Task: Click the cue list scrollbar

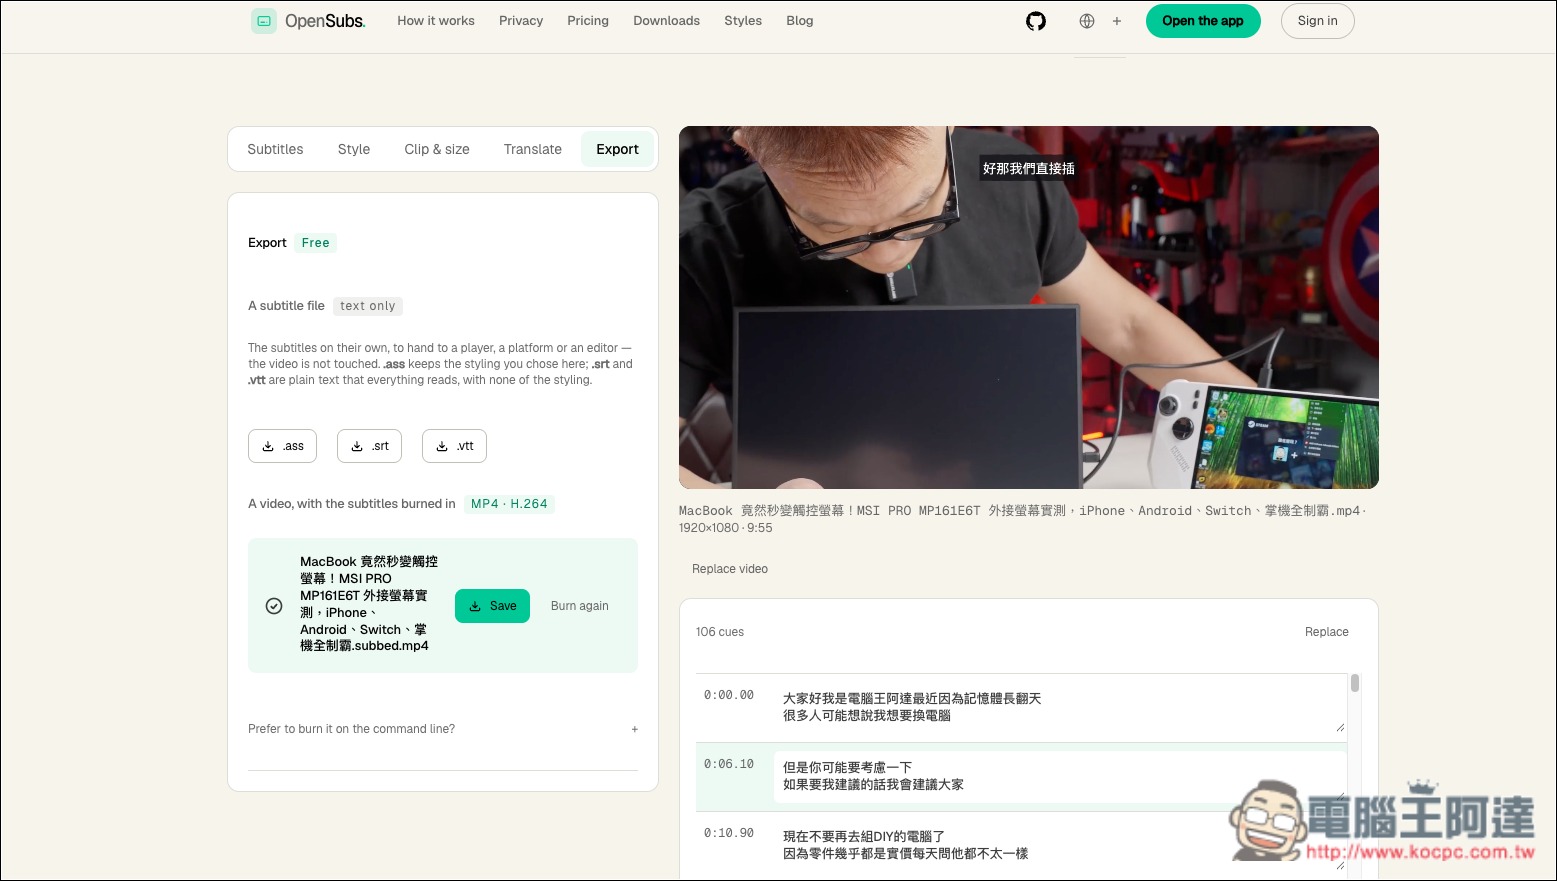Action: point(1355,683)
